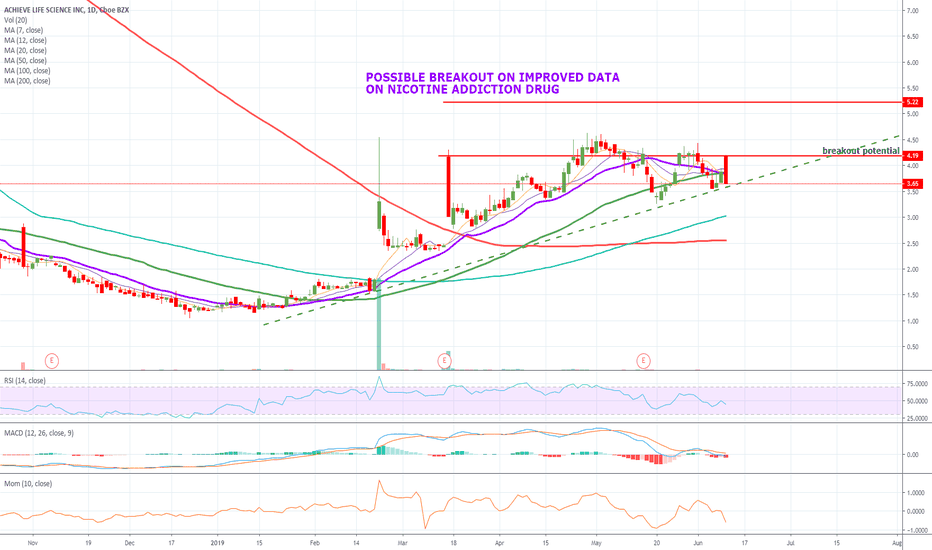This screenshot has height=550, width=932.
Task: Click the 6.00 price axis label
Action: 912,62
